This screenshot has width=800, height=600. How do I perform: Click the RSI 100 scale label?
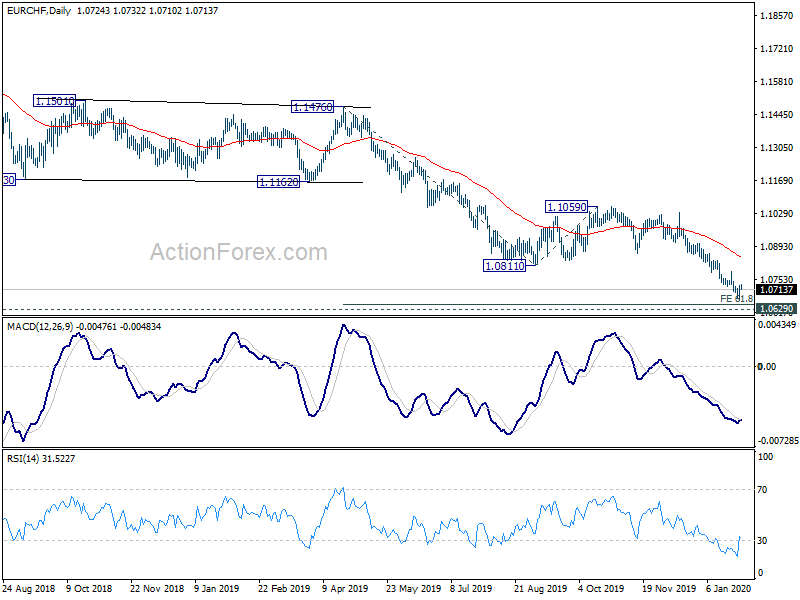(765, 457)
